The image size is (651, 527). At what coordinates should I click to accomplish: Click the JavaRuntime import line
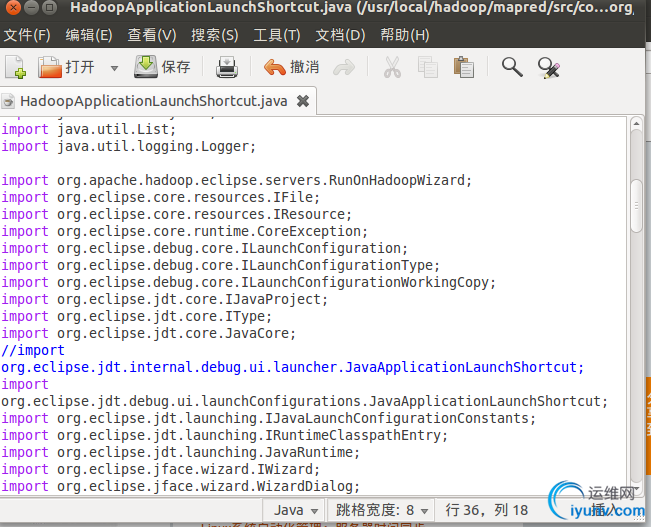(x=181, y=453)
